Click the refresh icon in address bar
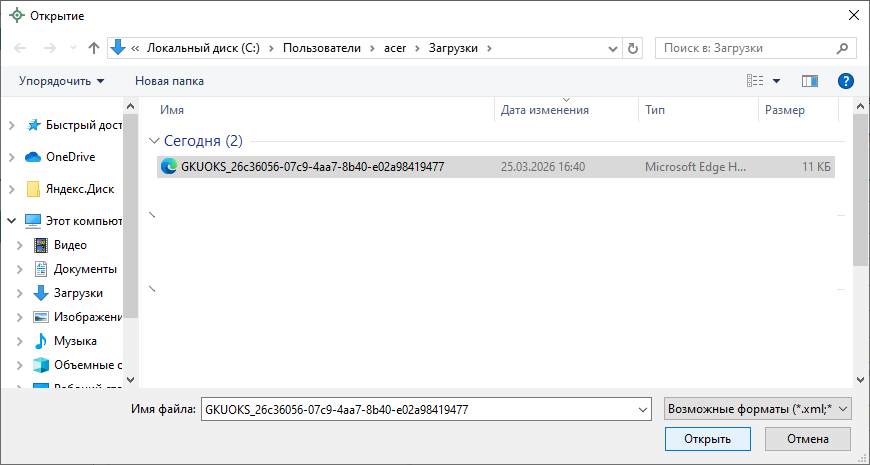Screen dimensions: 870x465 pos(632,48)
